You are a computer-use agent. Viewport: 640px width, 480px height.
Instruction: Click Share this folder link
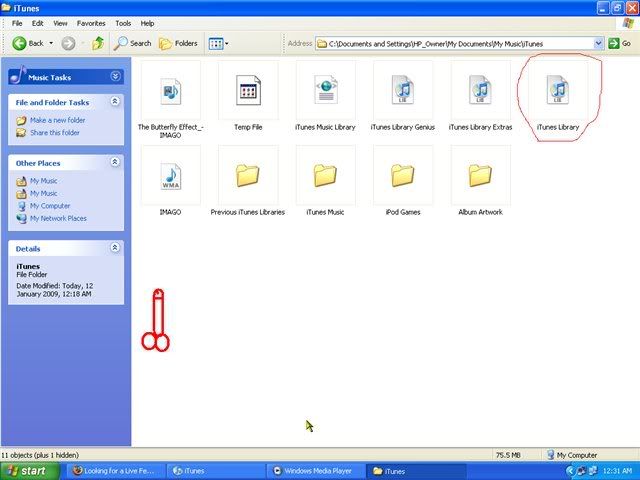coord(55,133)
